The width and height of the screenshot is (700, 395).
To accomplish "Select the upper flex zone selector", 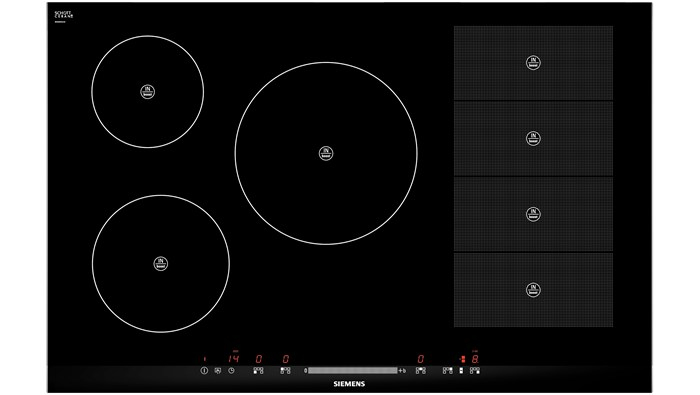I will [x=447, y=370].
